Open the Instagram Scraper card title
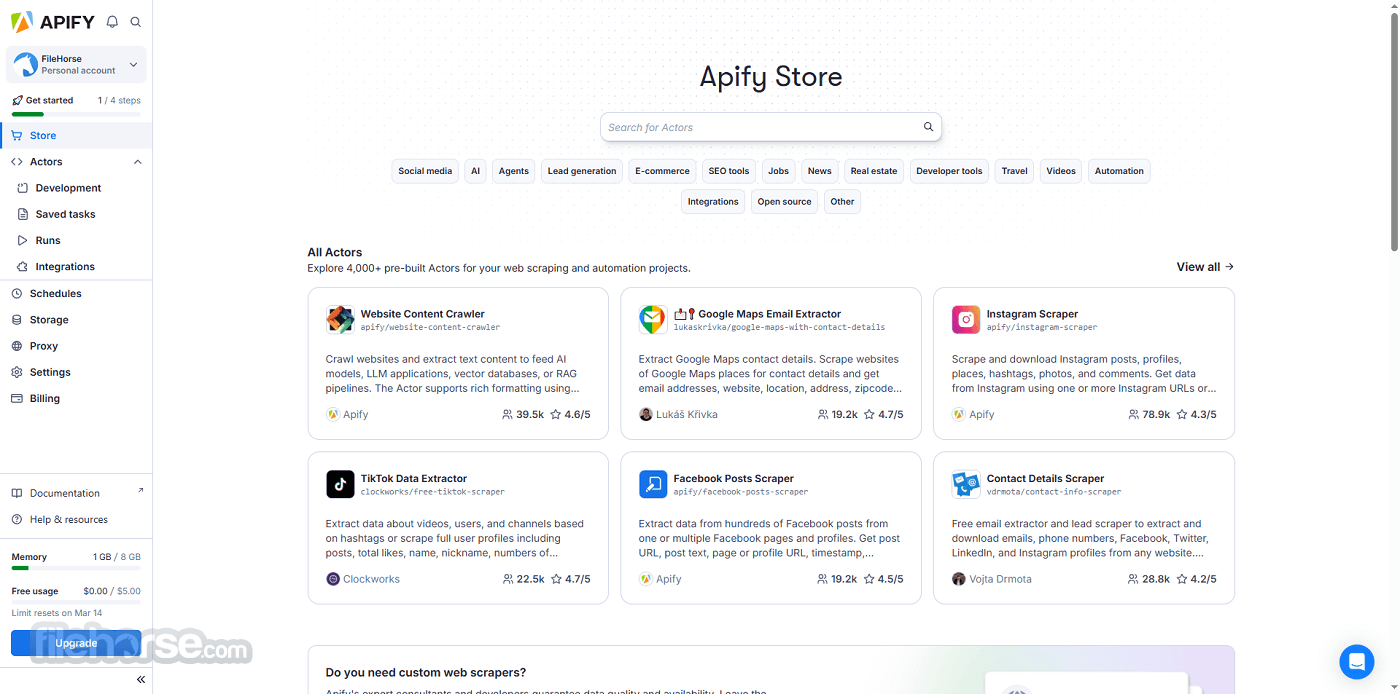The width and height of the screenshot is (1400, 694). point(1032,314)
